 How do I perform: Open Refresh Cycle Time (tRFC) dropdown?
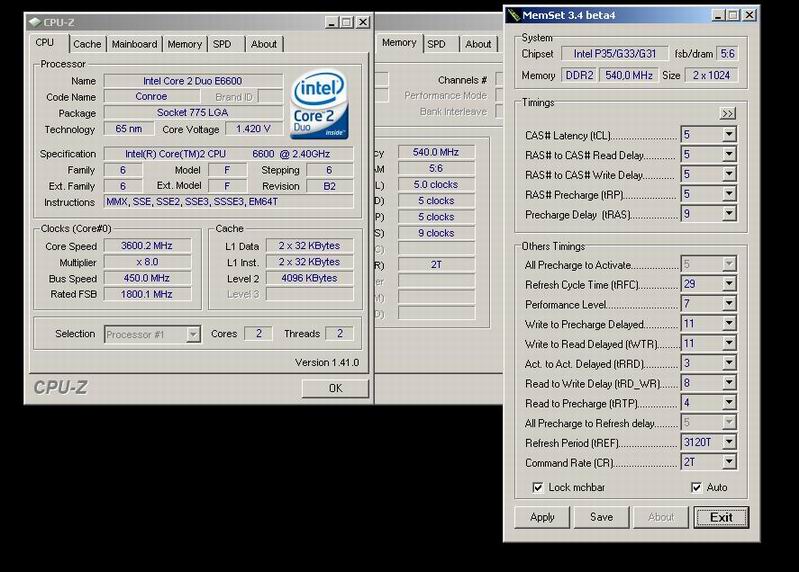click(729, 284)
